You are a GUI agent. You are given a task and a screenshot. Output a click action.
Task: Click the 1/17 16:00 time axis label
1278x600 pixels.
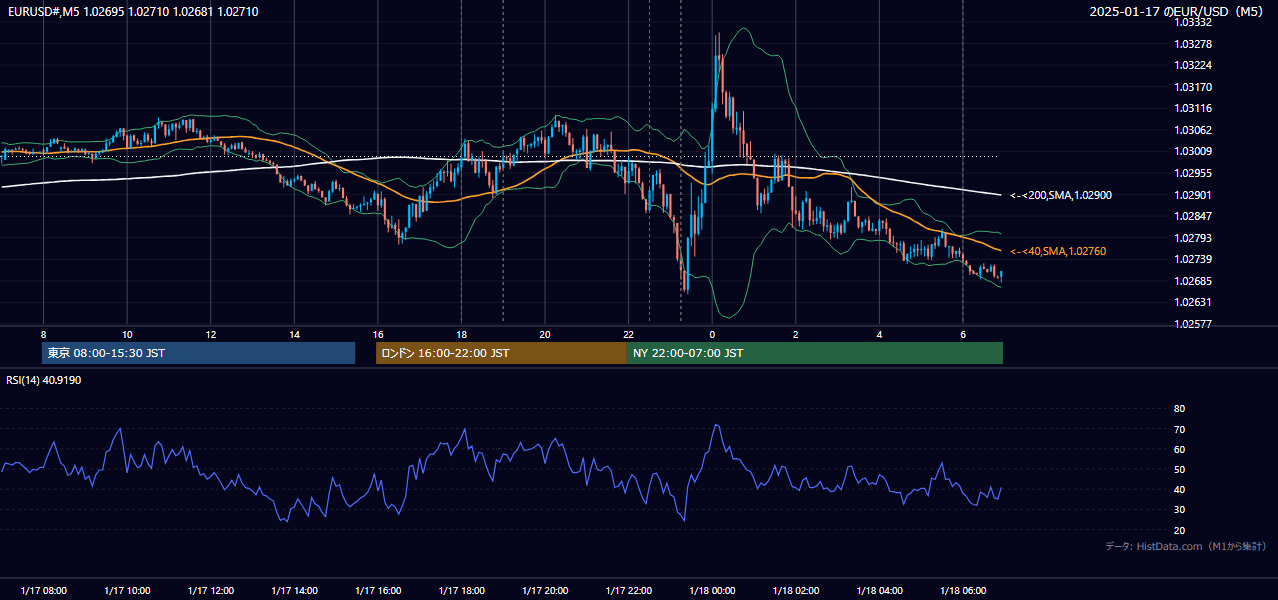[377, 591]
